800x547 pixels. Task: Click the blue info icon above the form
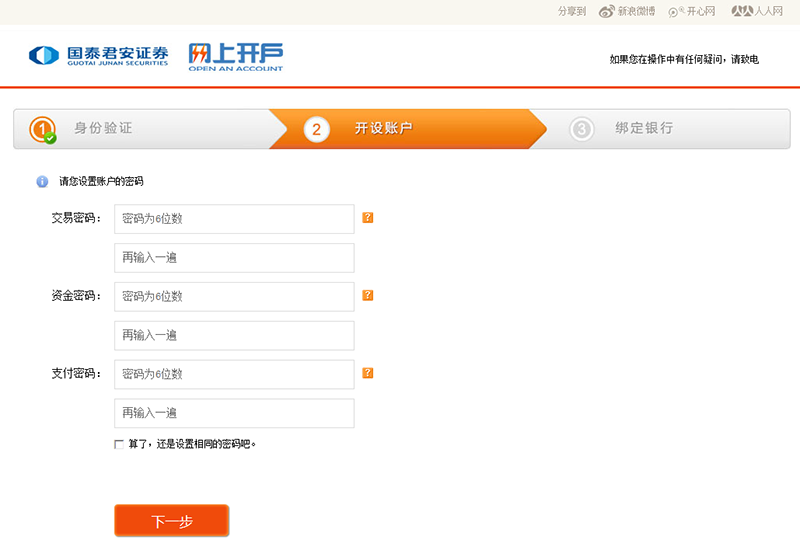[42, 182]
